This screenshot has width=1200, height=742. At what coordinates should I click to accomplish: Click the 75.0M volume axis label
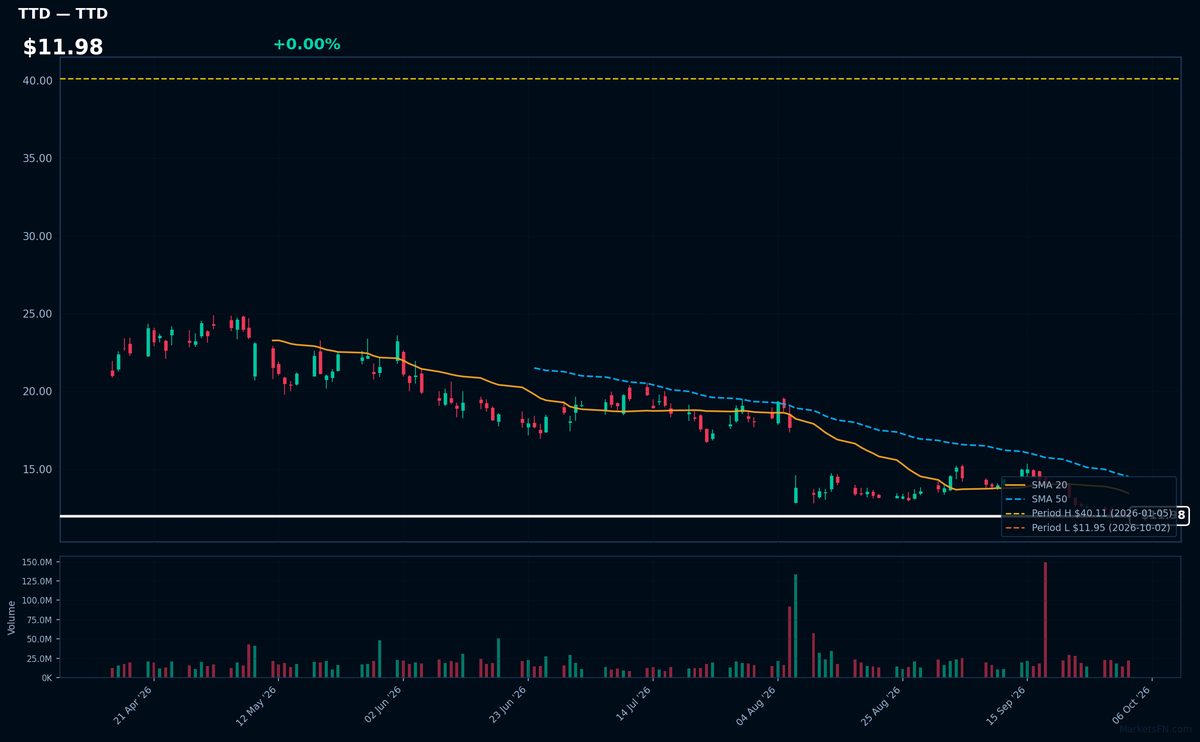coord(39,620)
